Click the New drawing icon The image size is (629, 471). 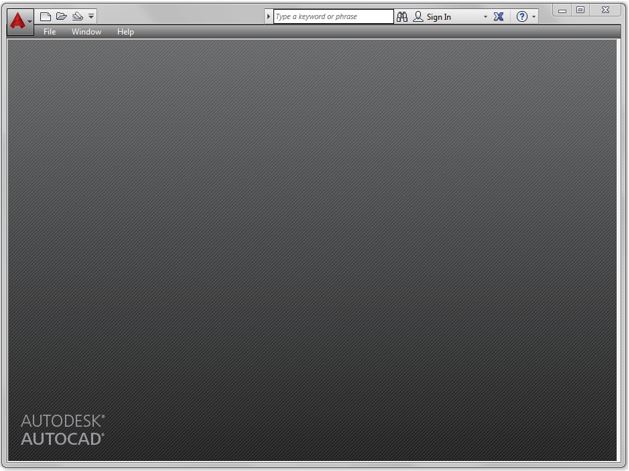click(x=45, y=17)
